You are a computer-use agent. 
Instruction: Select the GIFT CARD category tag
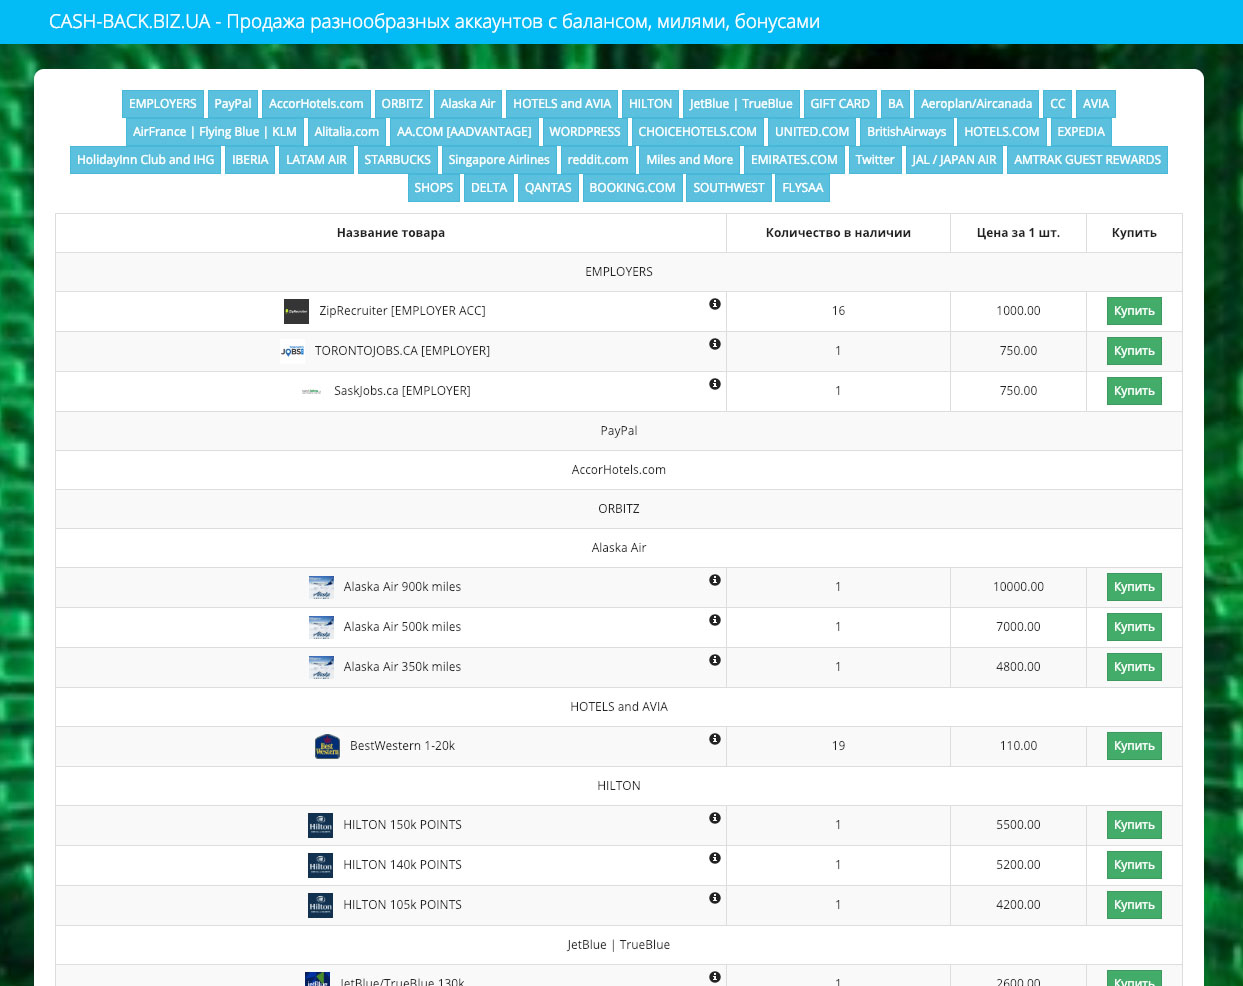tap(840, 104)
